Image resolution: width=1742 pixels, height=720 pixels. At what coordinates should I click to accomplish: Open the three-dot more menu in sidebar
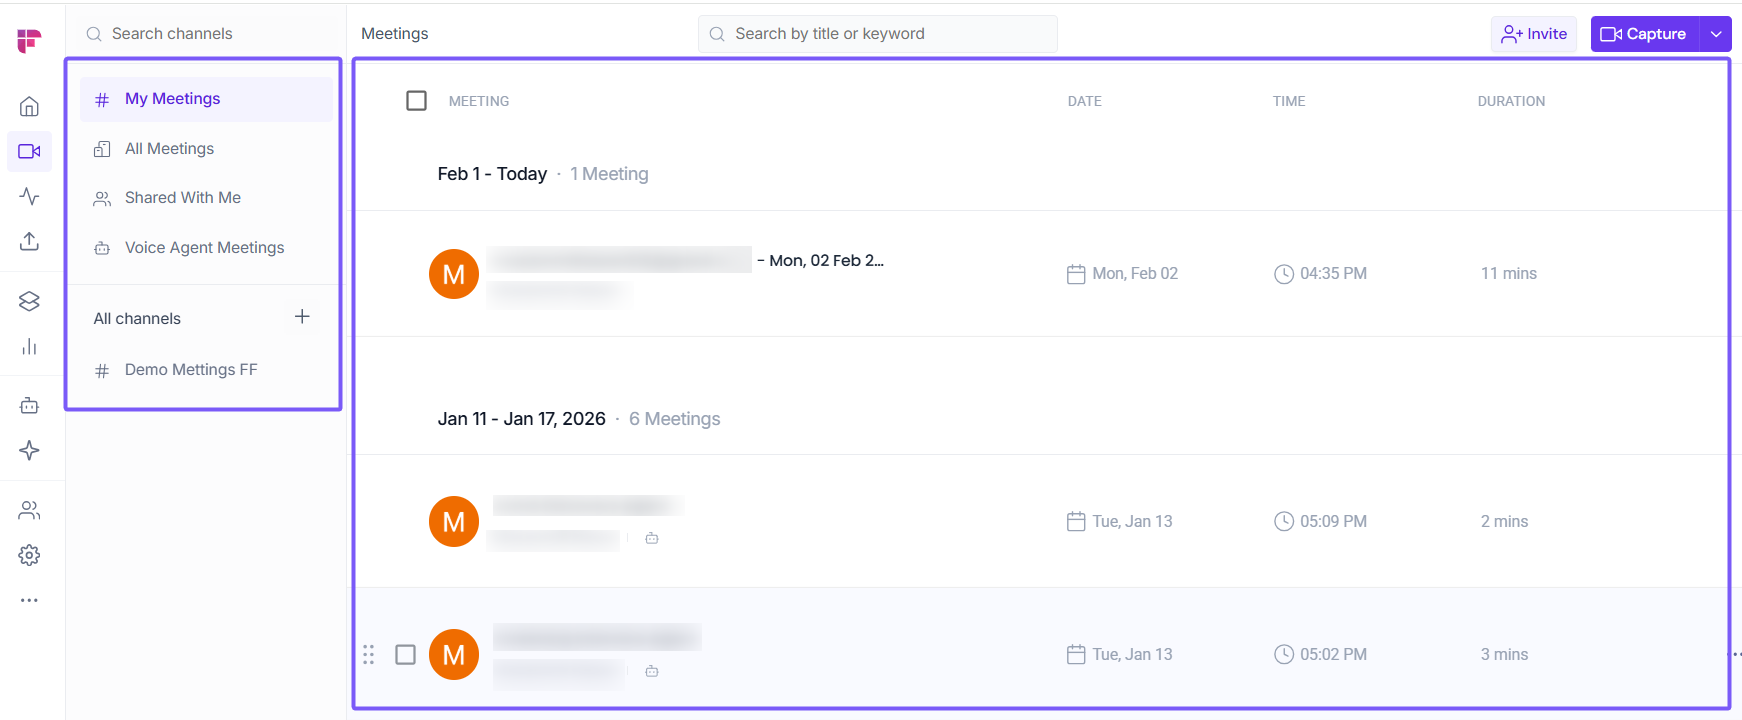pos(30,600)
